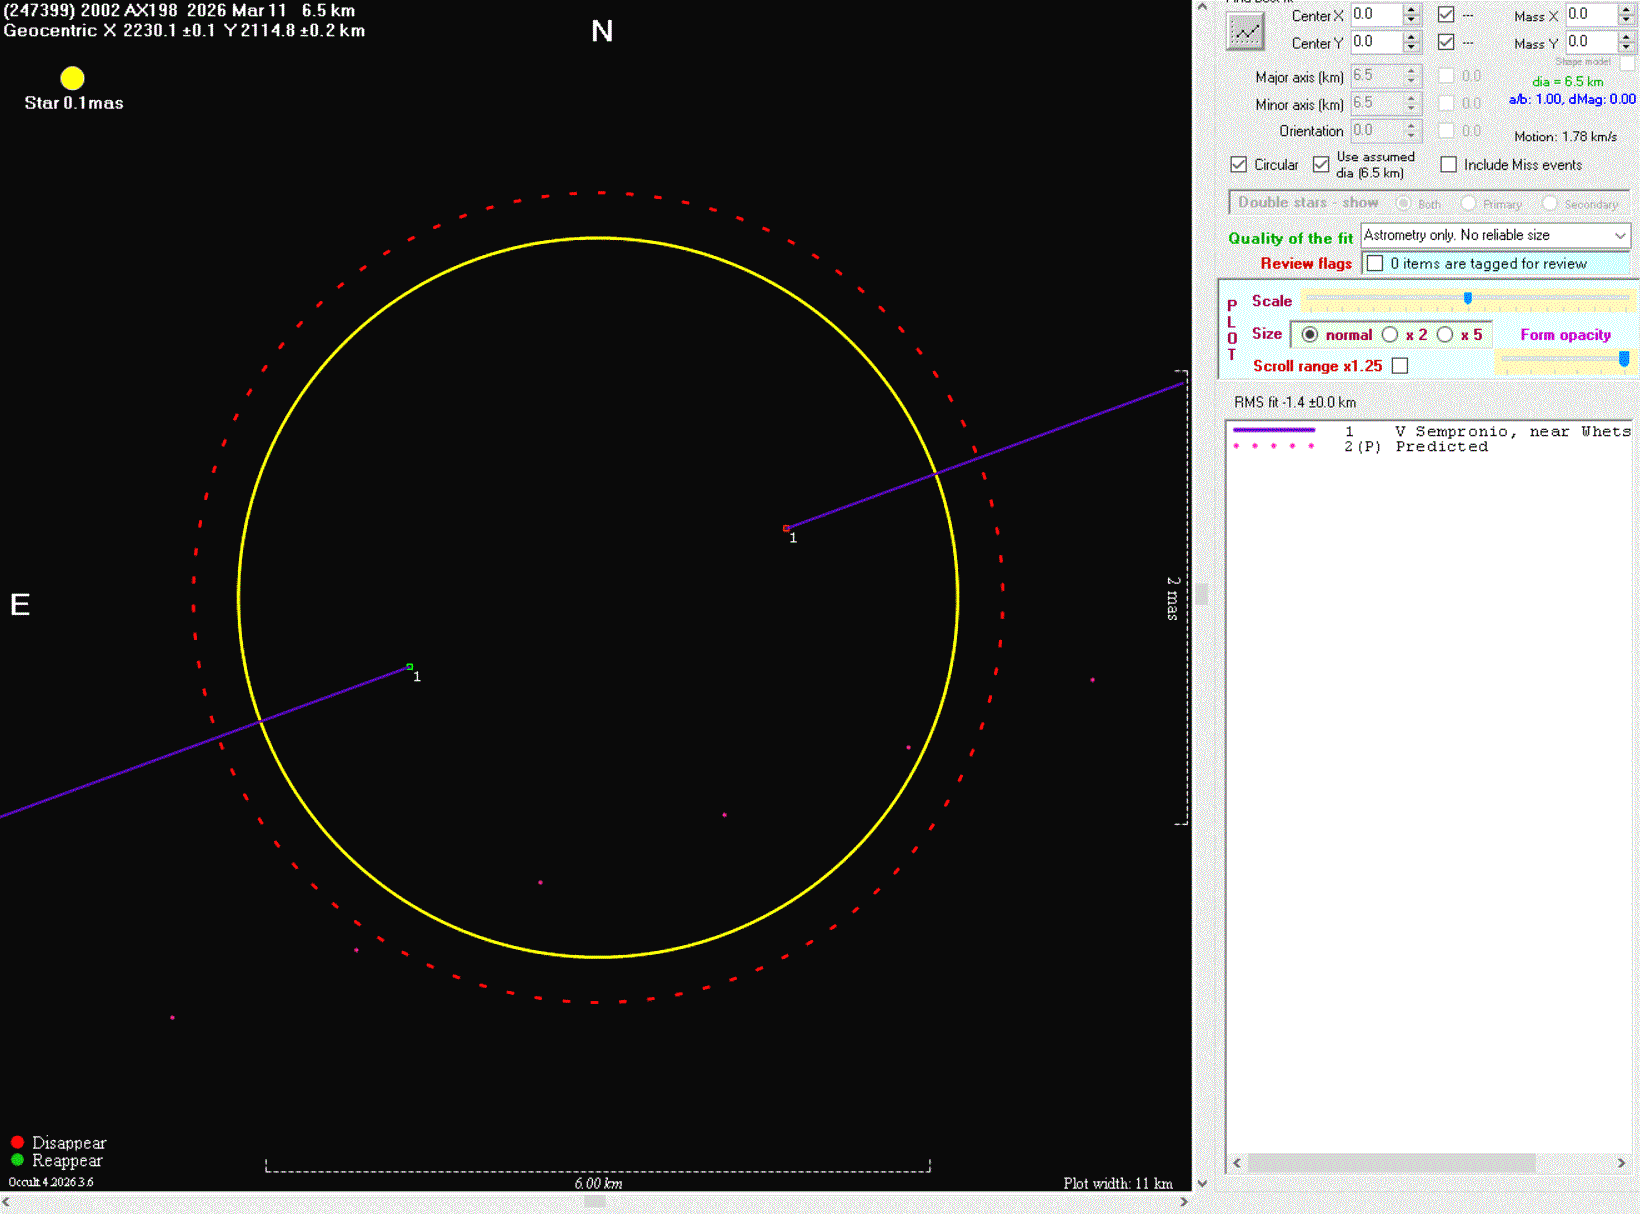This screenshot has width=1640, height=1214.
Task: Tick the Review flags checkbox
Action: [x=1375, y=264]
